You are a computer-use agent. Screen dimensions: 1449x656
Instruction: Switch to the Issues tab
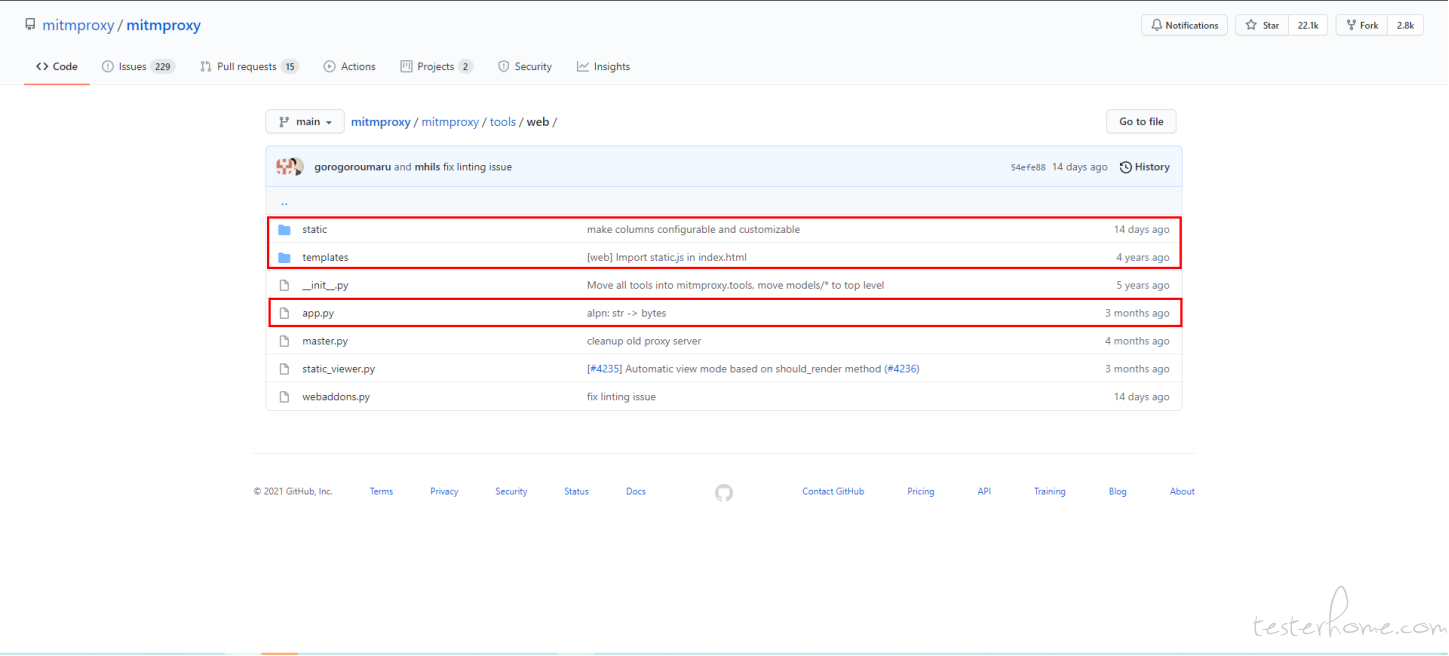[138, 67]
